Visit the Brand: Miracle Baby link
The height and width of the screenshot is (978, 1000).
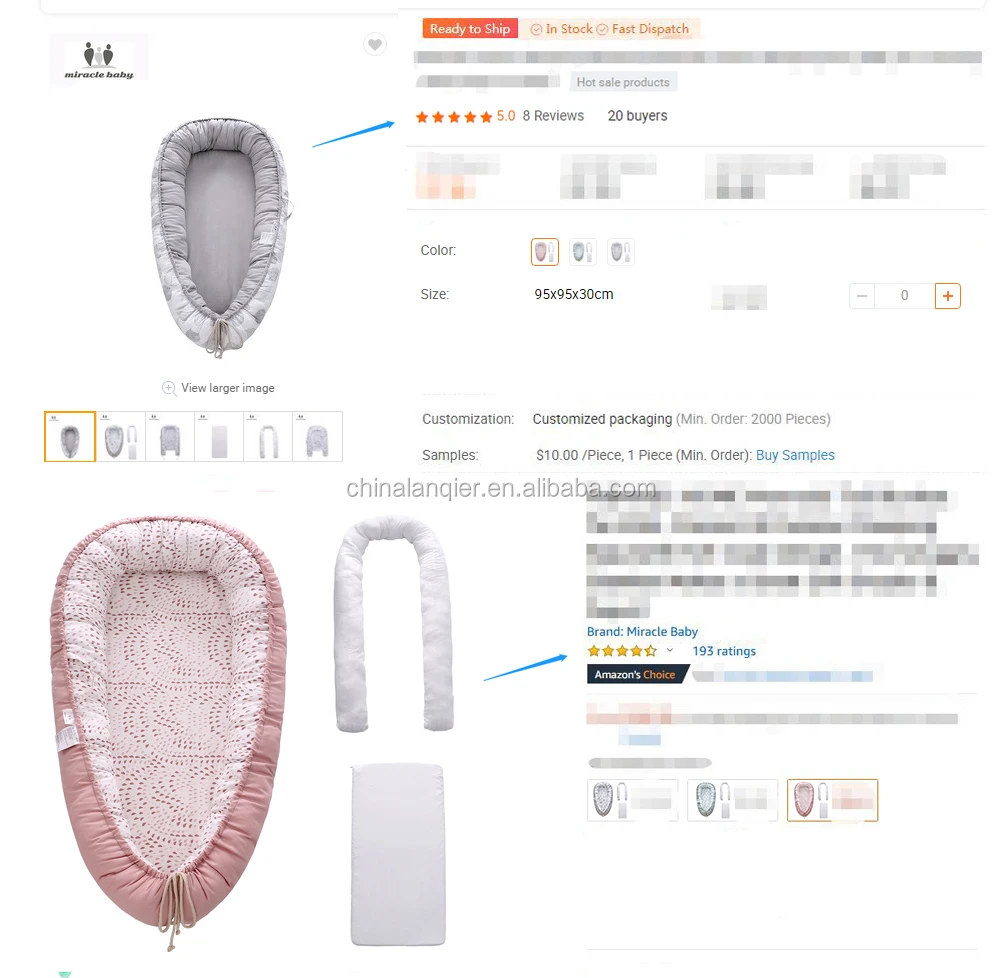(x=642, y=632)
